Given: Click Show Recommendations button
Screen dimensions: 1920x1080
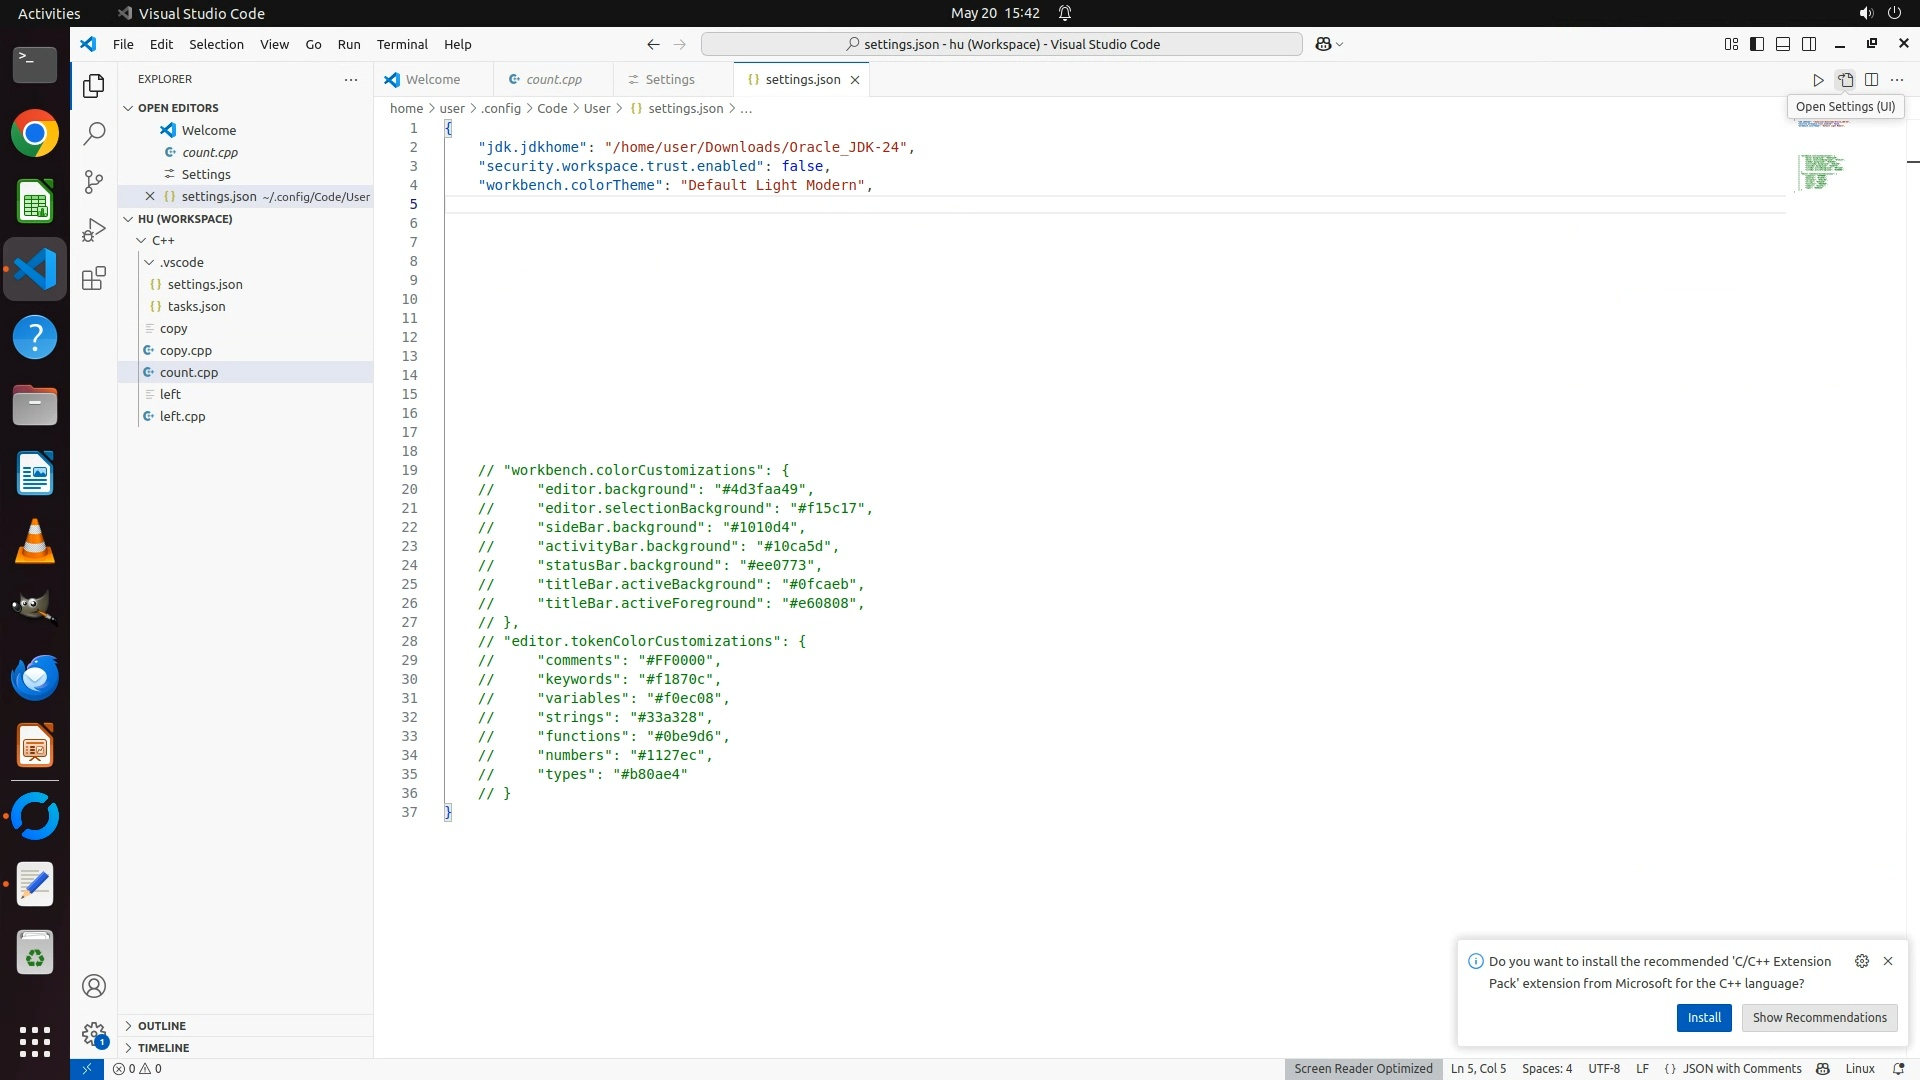Looking at the screenshot, I should point(1819,1018).
